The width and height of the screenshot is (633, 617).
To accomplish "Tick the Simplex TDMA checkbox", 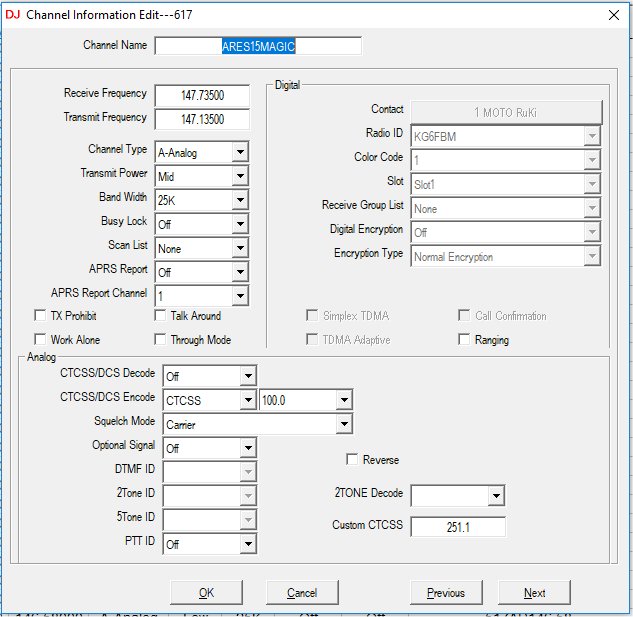I will [x=312, y=315].
